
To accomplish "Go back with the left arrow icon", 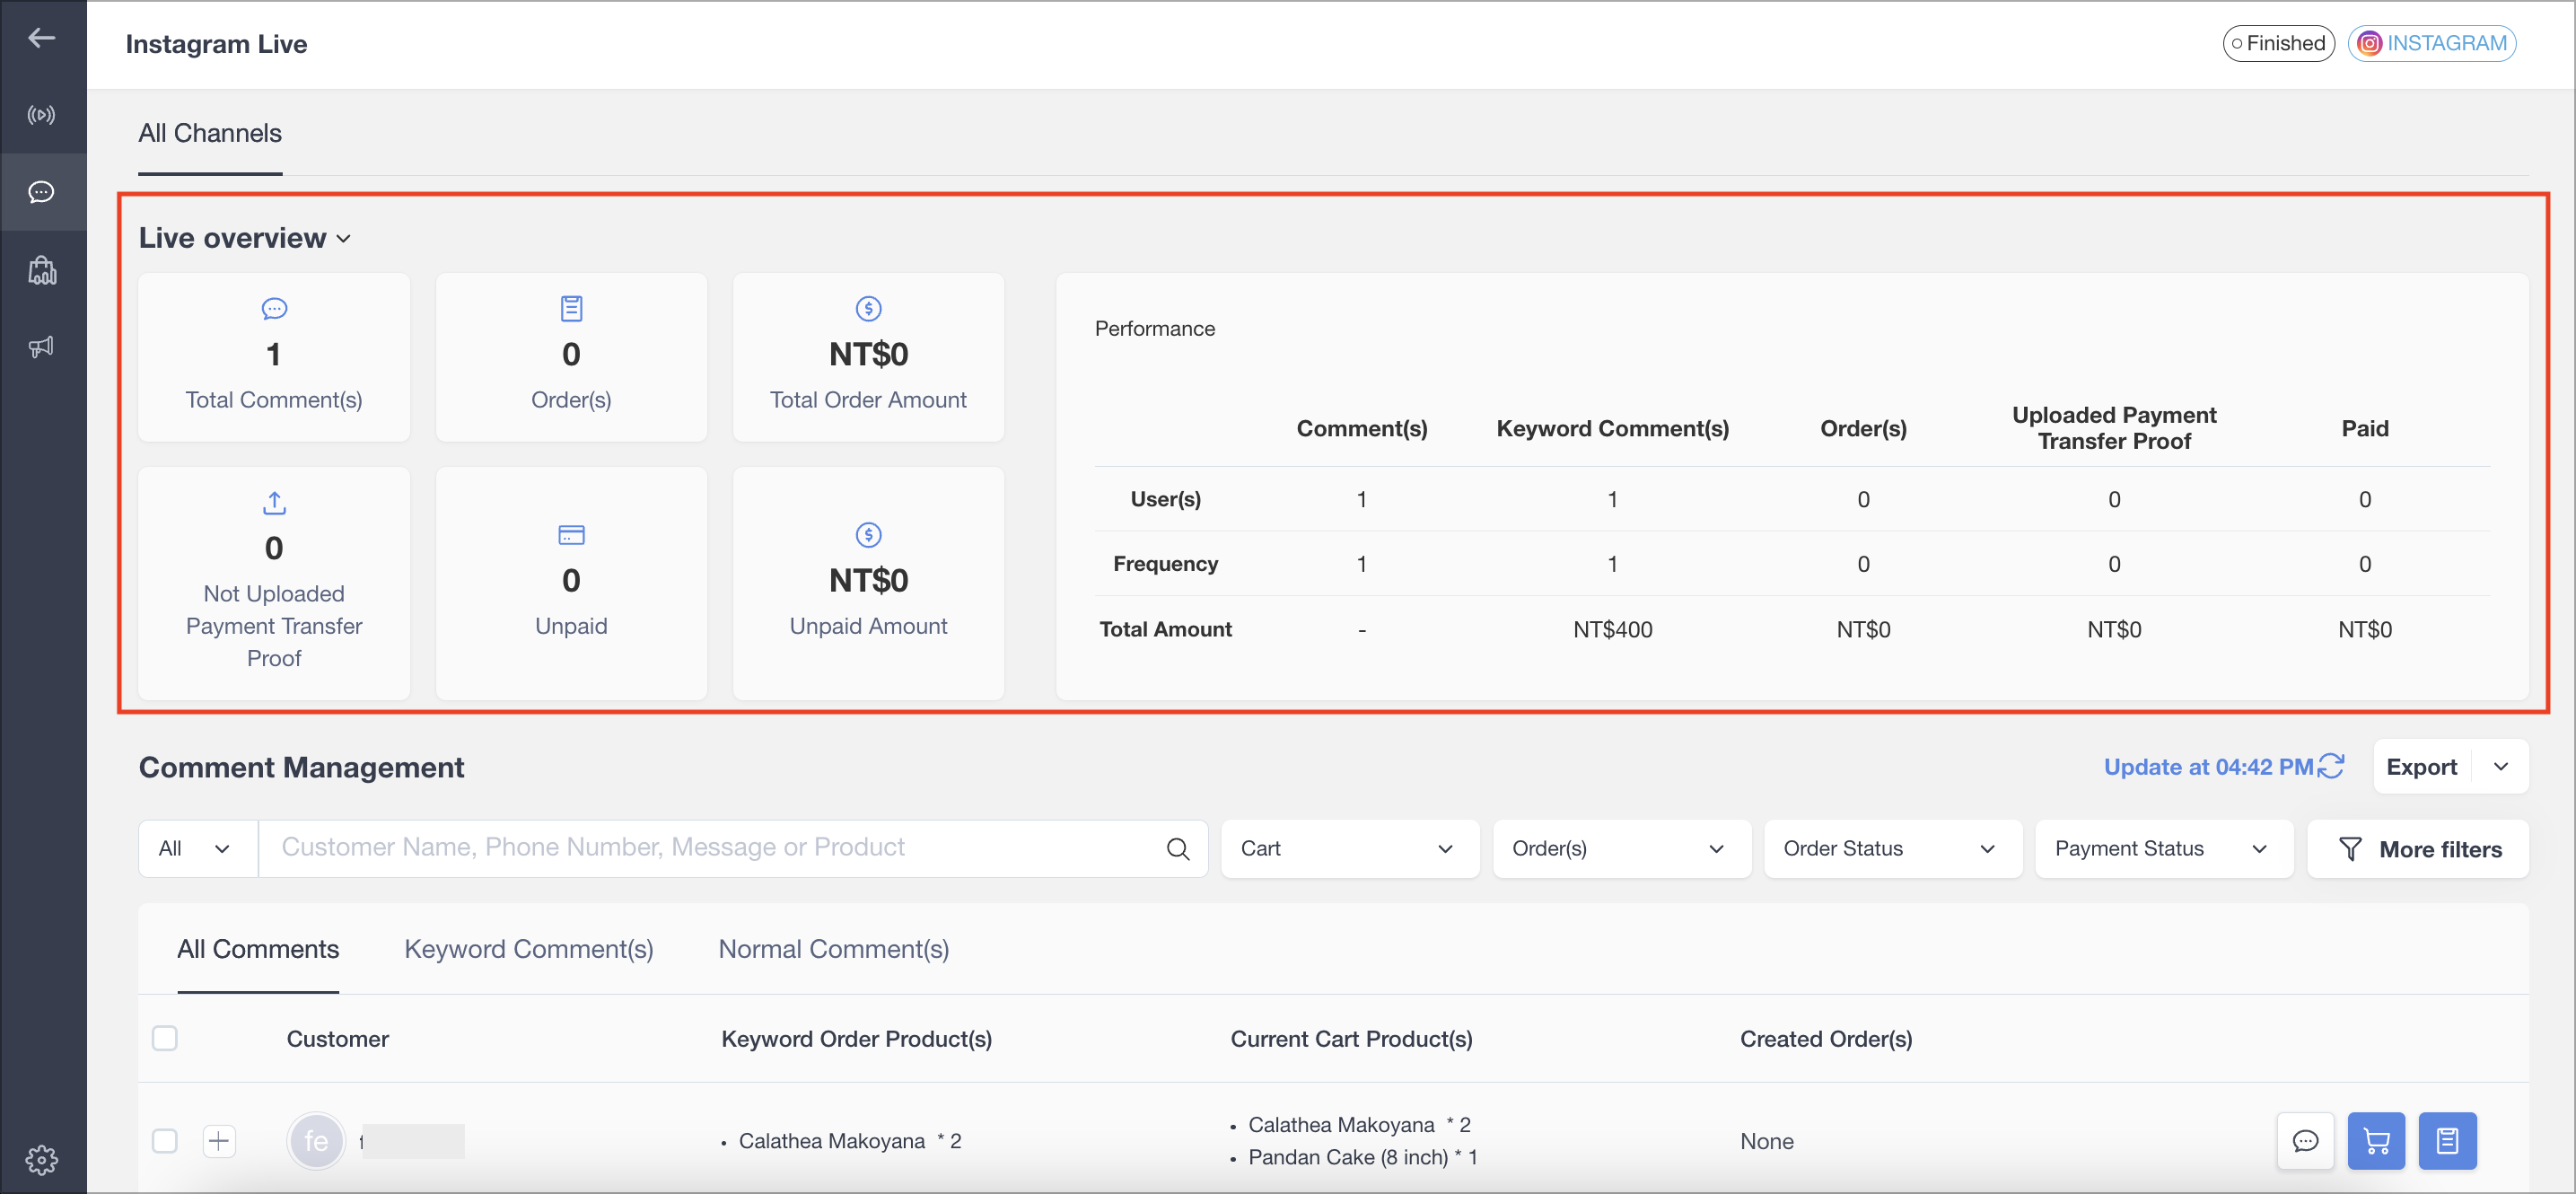I will [41, 38].
